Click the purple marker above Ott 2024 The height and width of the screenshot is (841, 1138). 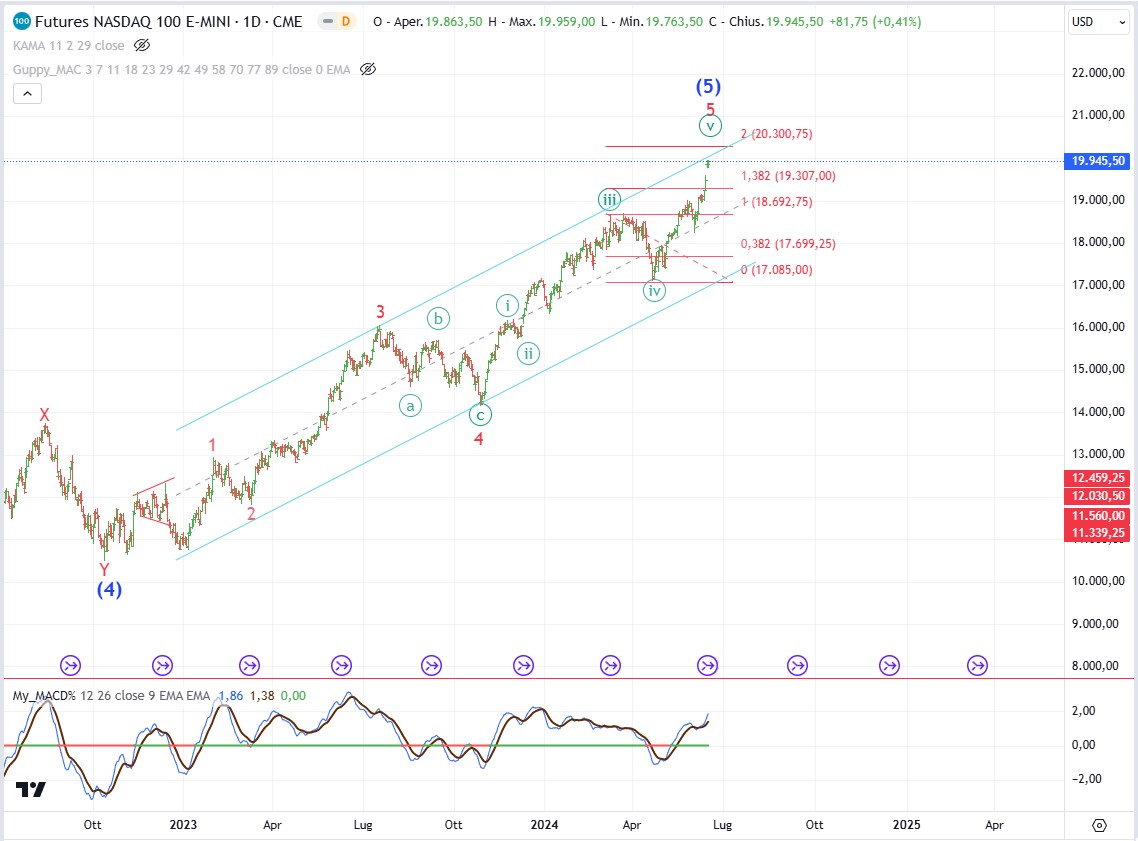pyautogui.click(x=798, y=665)
